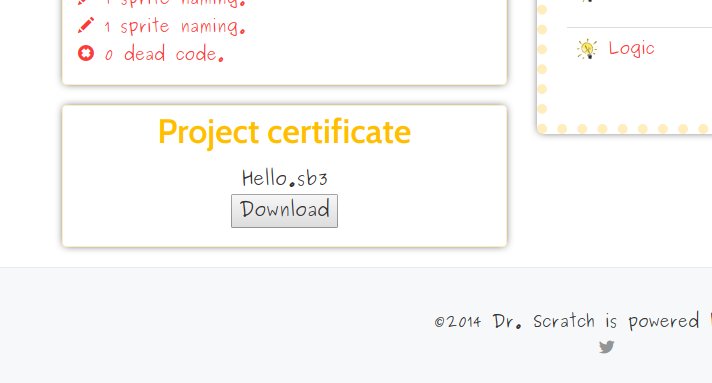Image resolution: width=712 pixels, height=383 pixels.
Task: Open the '0 dead code.' link
Action: pos(164,54)
